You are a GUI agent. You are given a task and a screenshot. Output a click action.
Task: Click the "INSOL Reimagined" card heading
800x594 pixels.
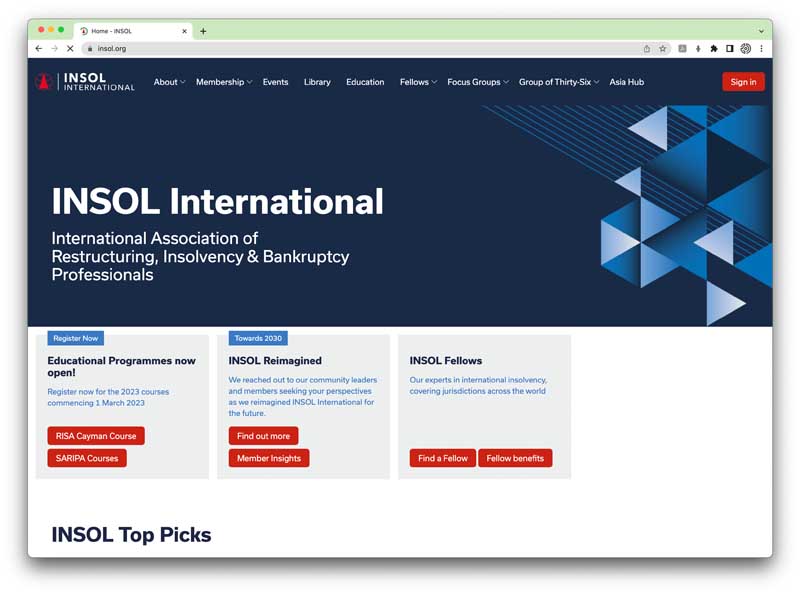[275, 361]
